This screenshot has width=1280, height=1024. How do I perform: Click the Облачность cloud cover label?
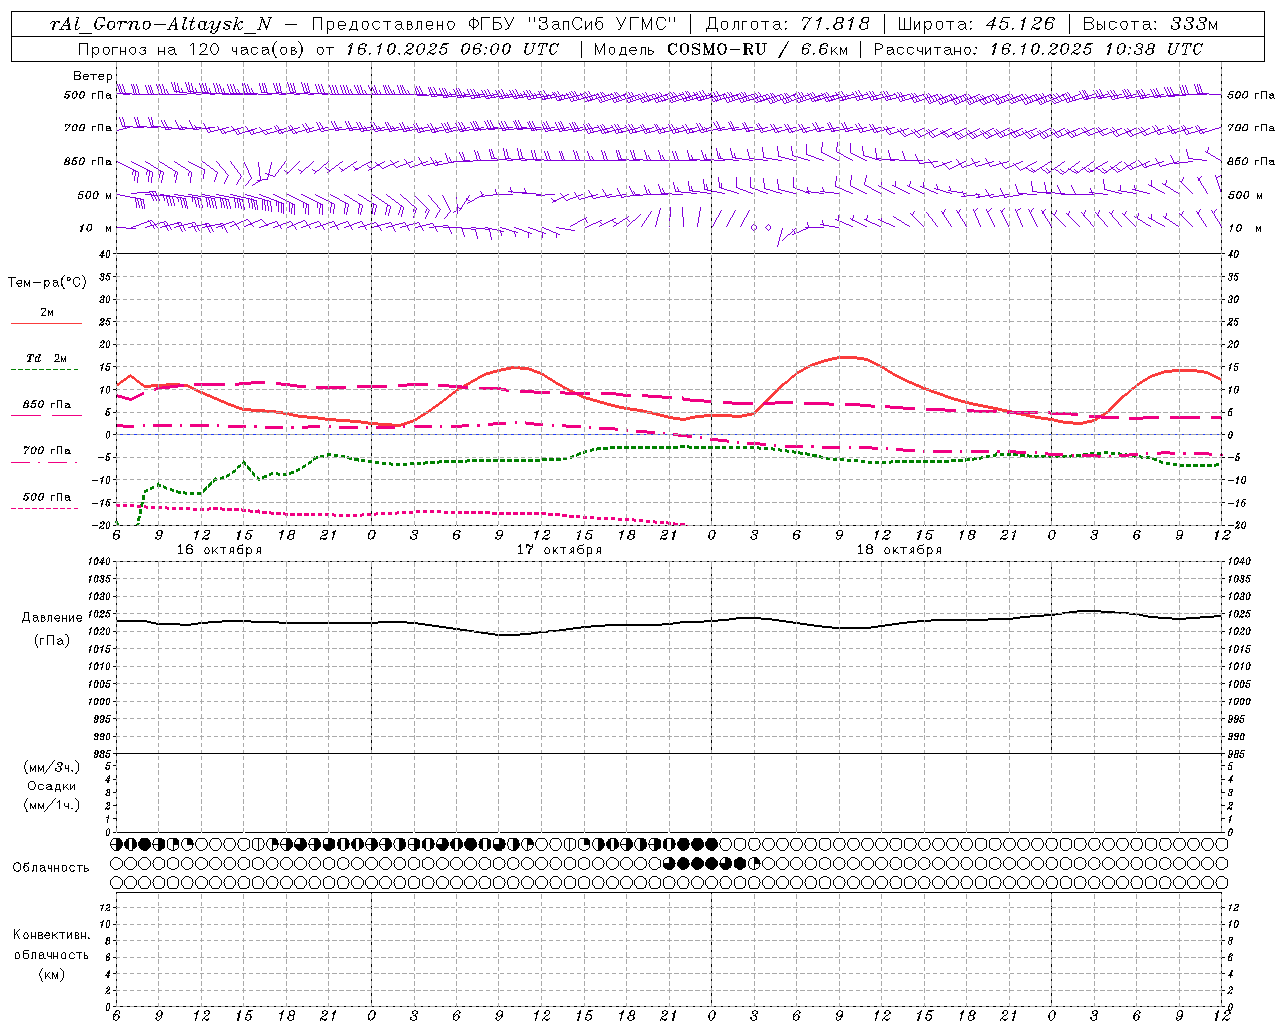[51, 868]
